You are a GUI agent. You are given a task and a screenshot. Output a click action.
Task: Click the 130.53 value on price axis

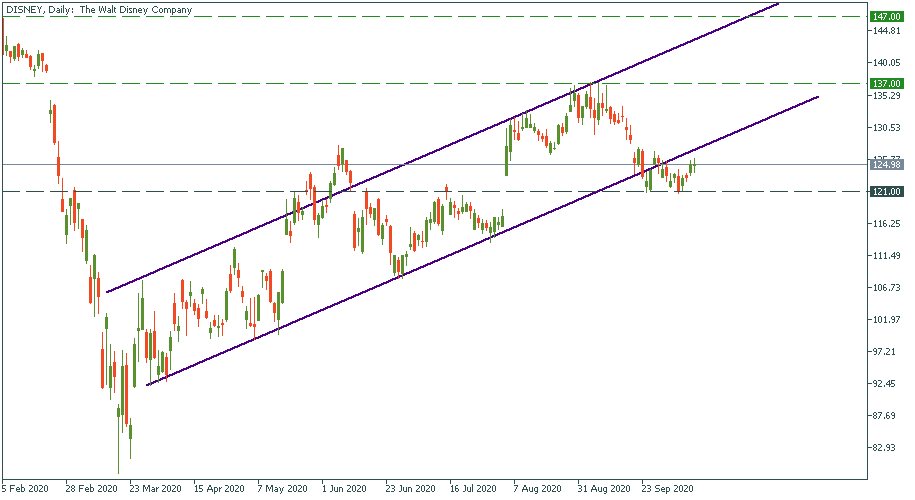[x=887, y=128]
